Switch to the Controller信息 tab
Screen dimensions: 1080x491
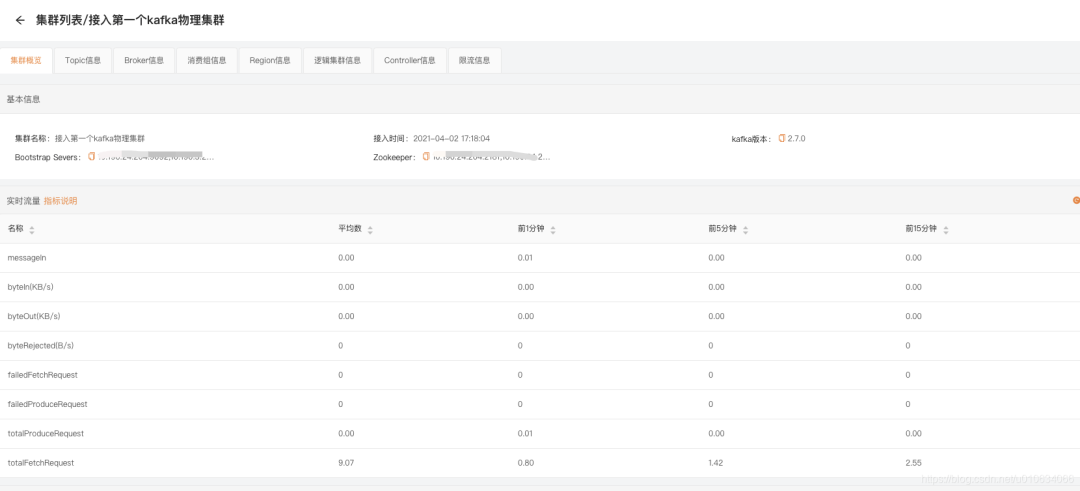pyautogui.click(x=410, y=61)
